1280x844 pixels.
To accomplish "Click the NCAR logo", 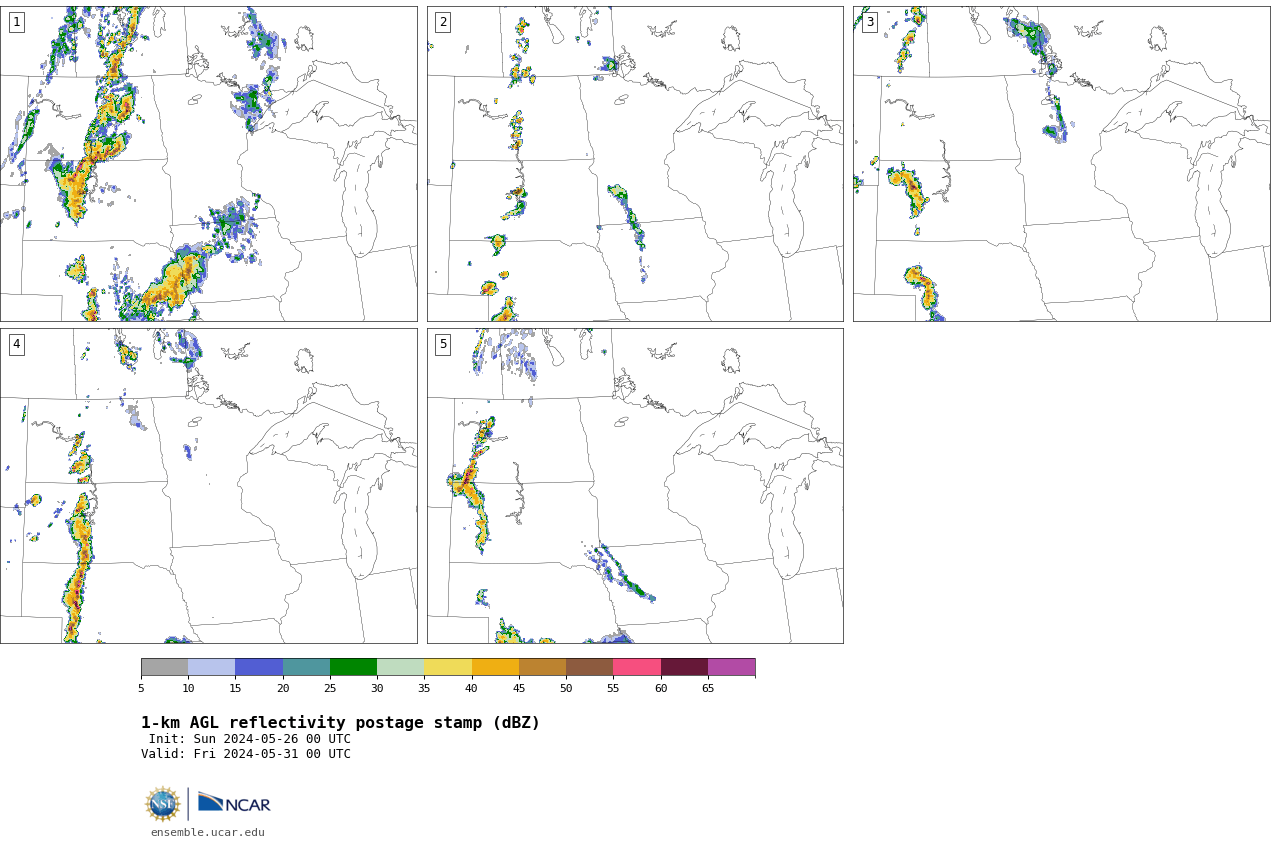I will pyautogui.click(x=234, y=803).
